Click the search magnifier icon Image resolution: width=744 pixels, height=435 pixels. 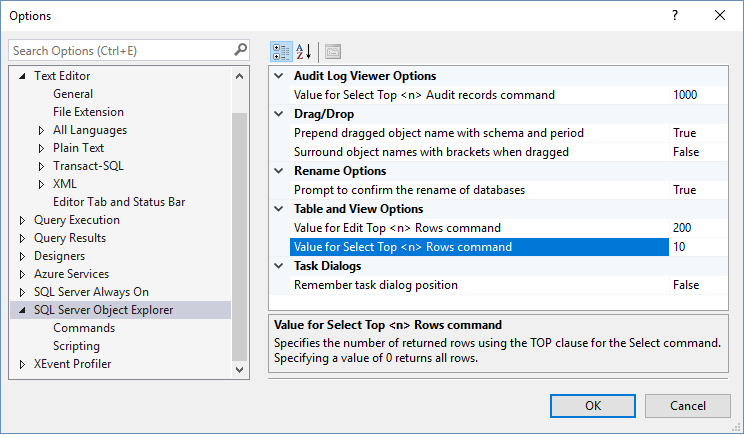[x=241, y=49]
